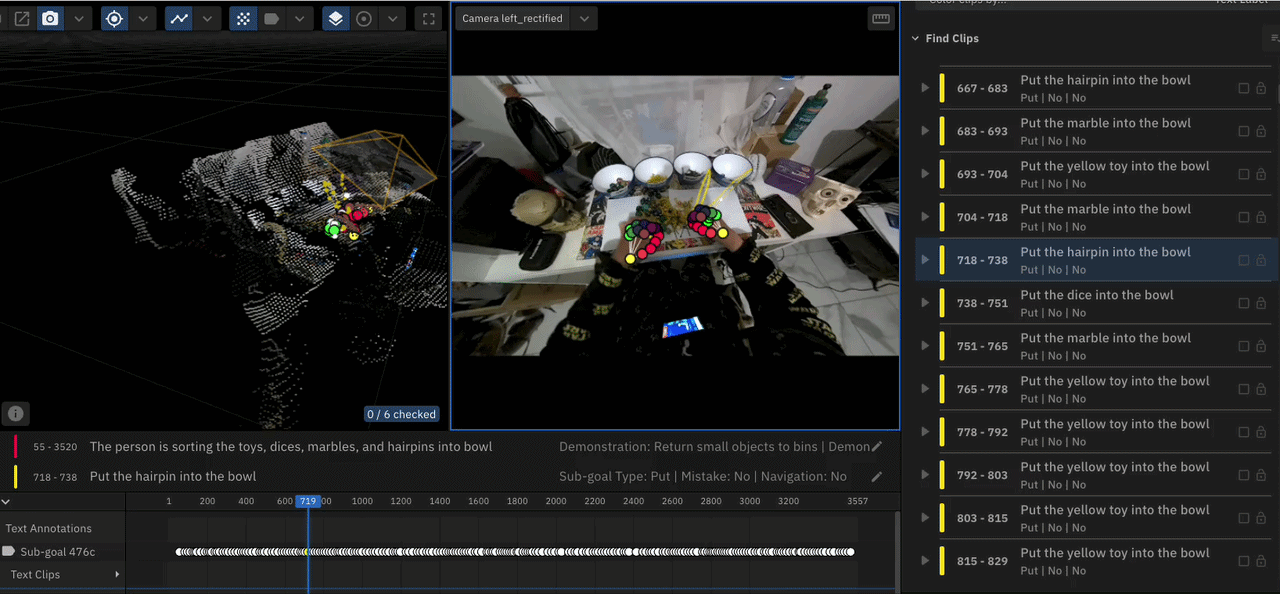The image size is (1280, 594).
Task: Check the checkbox for clip 693 - 704
Action: [1244, 174]
